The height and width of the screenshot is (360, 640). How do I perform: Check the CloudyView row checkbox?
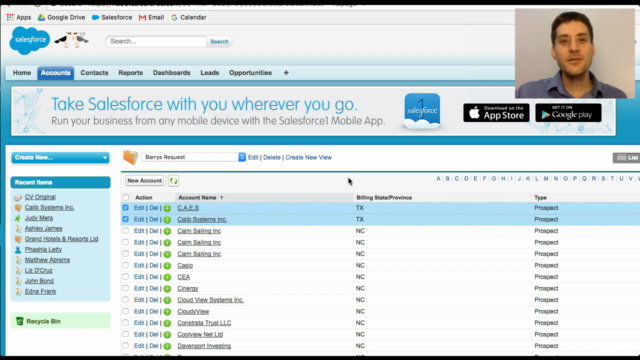pos(125,311)
